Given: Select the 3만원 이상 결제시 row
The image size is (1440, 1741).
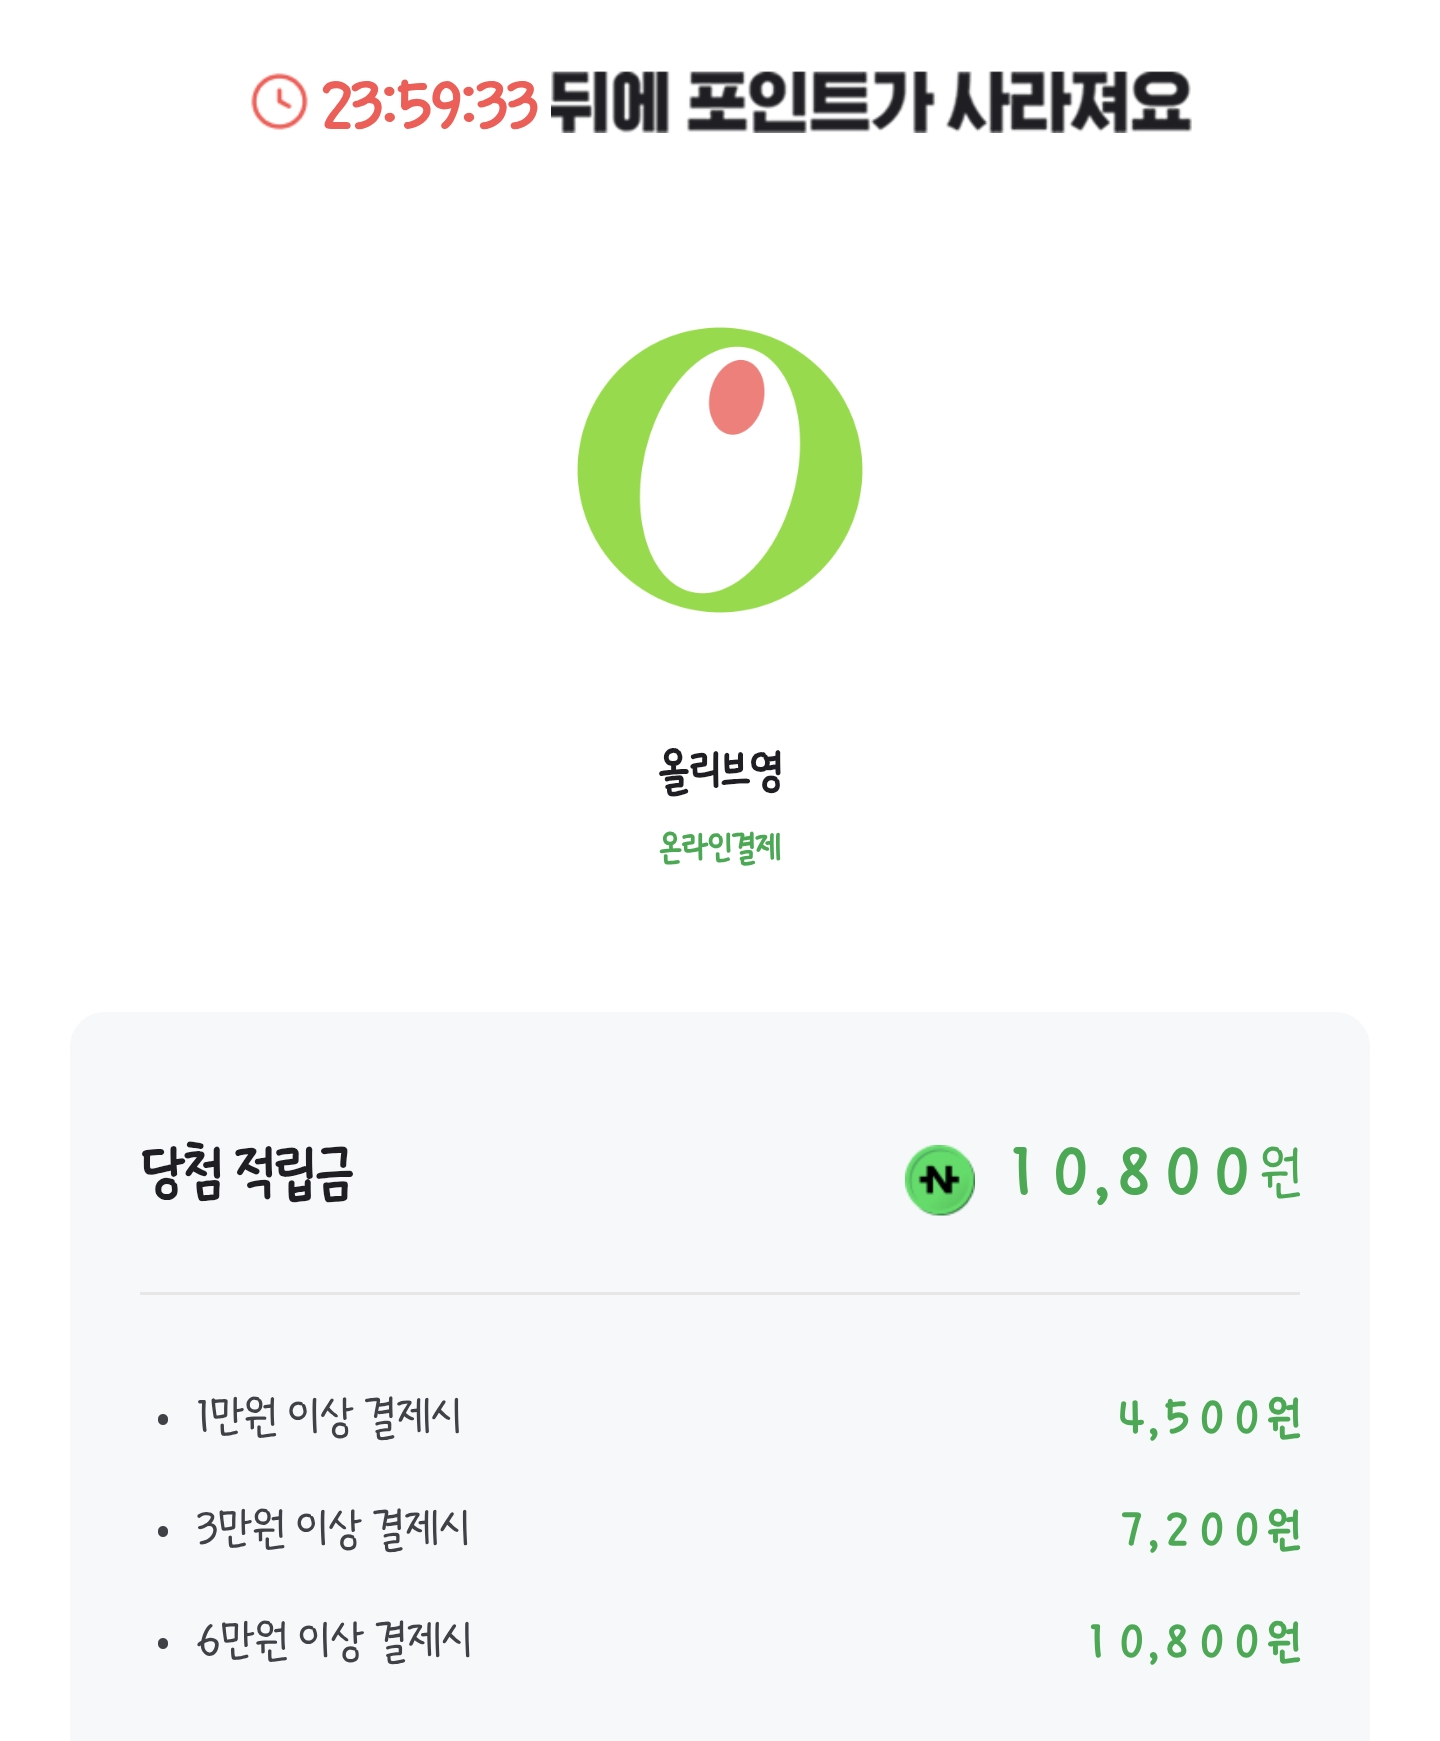Looking at the screenshot, I should coord(720,1529).
